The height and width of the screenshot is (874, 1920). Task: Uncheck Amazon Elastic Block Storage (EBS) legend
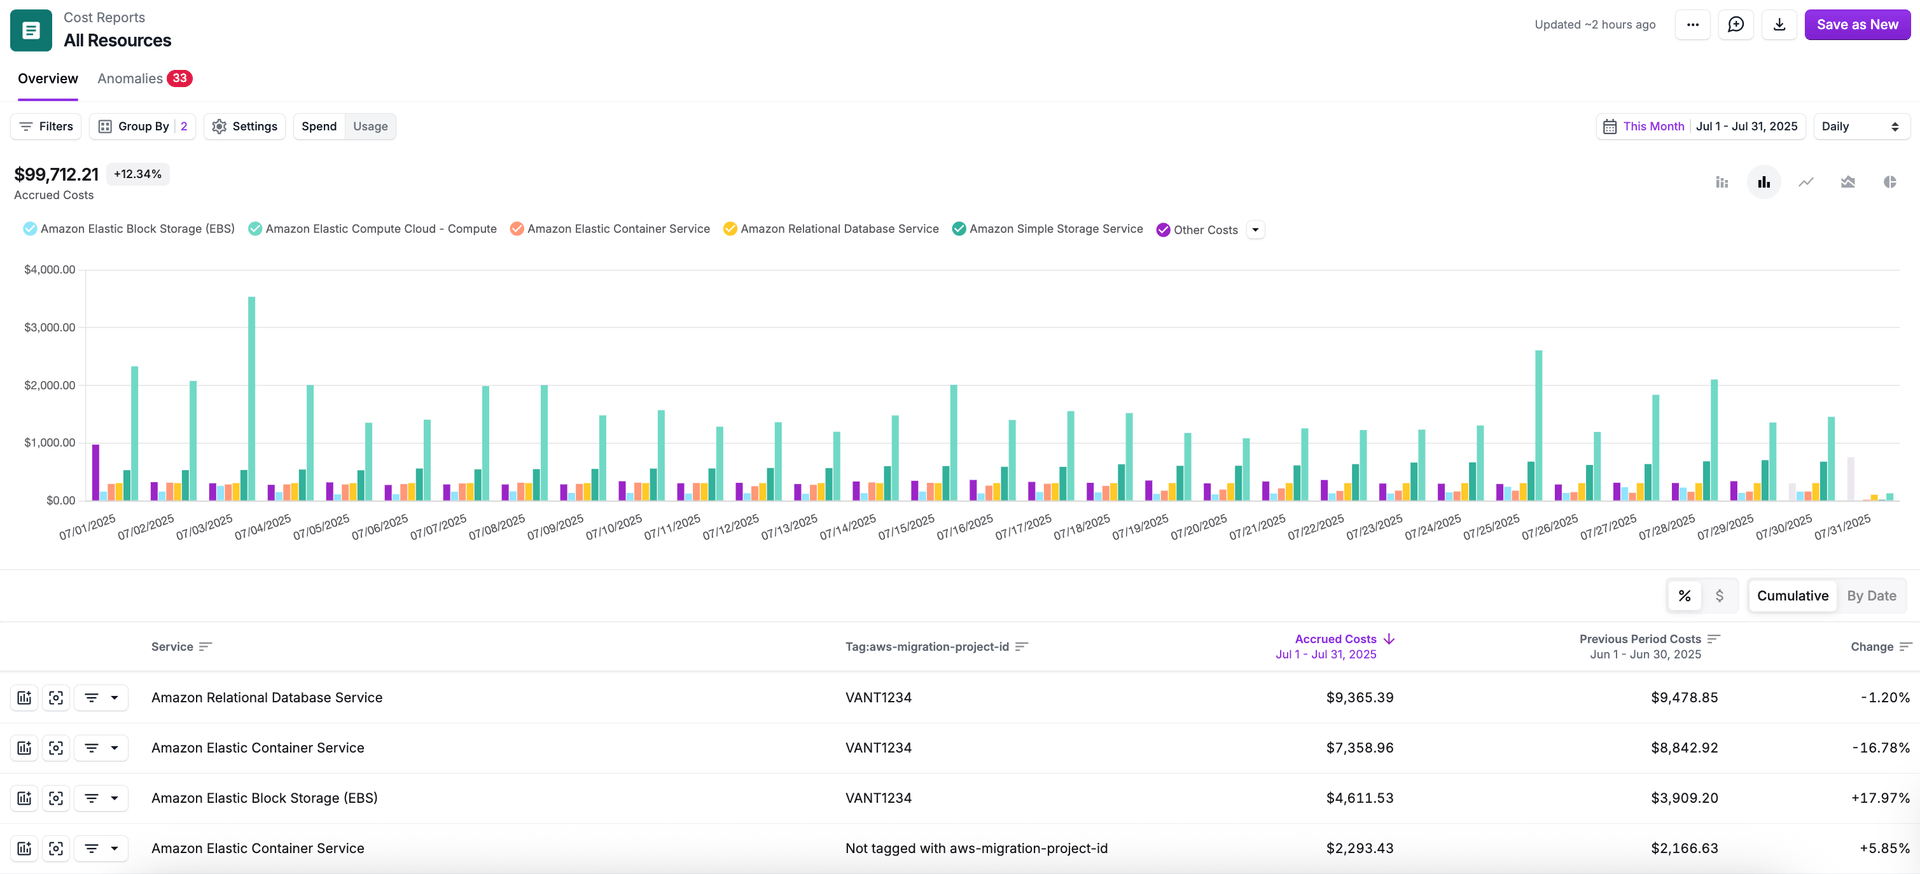tap(30, 229)
